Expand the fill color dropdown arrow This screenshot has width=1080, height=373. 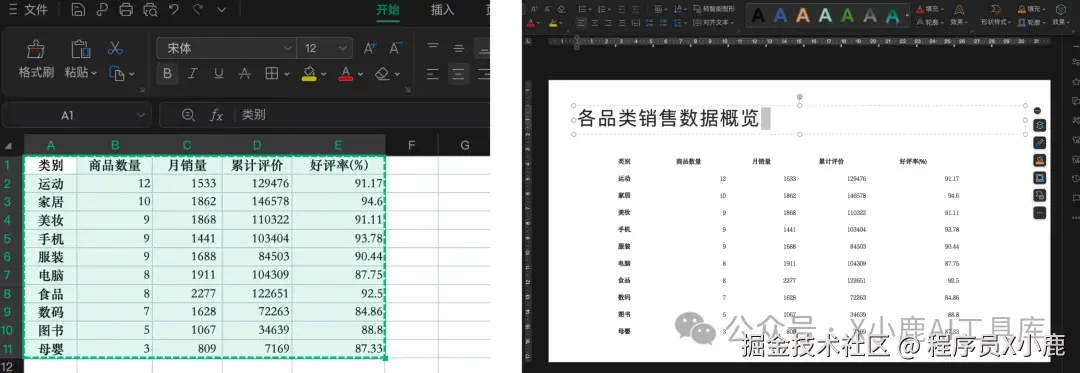(x=324, y=74)
